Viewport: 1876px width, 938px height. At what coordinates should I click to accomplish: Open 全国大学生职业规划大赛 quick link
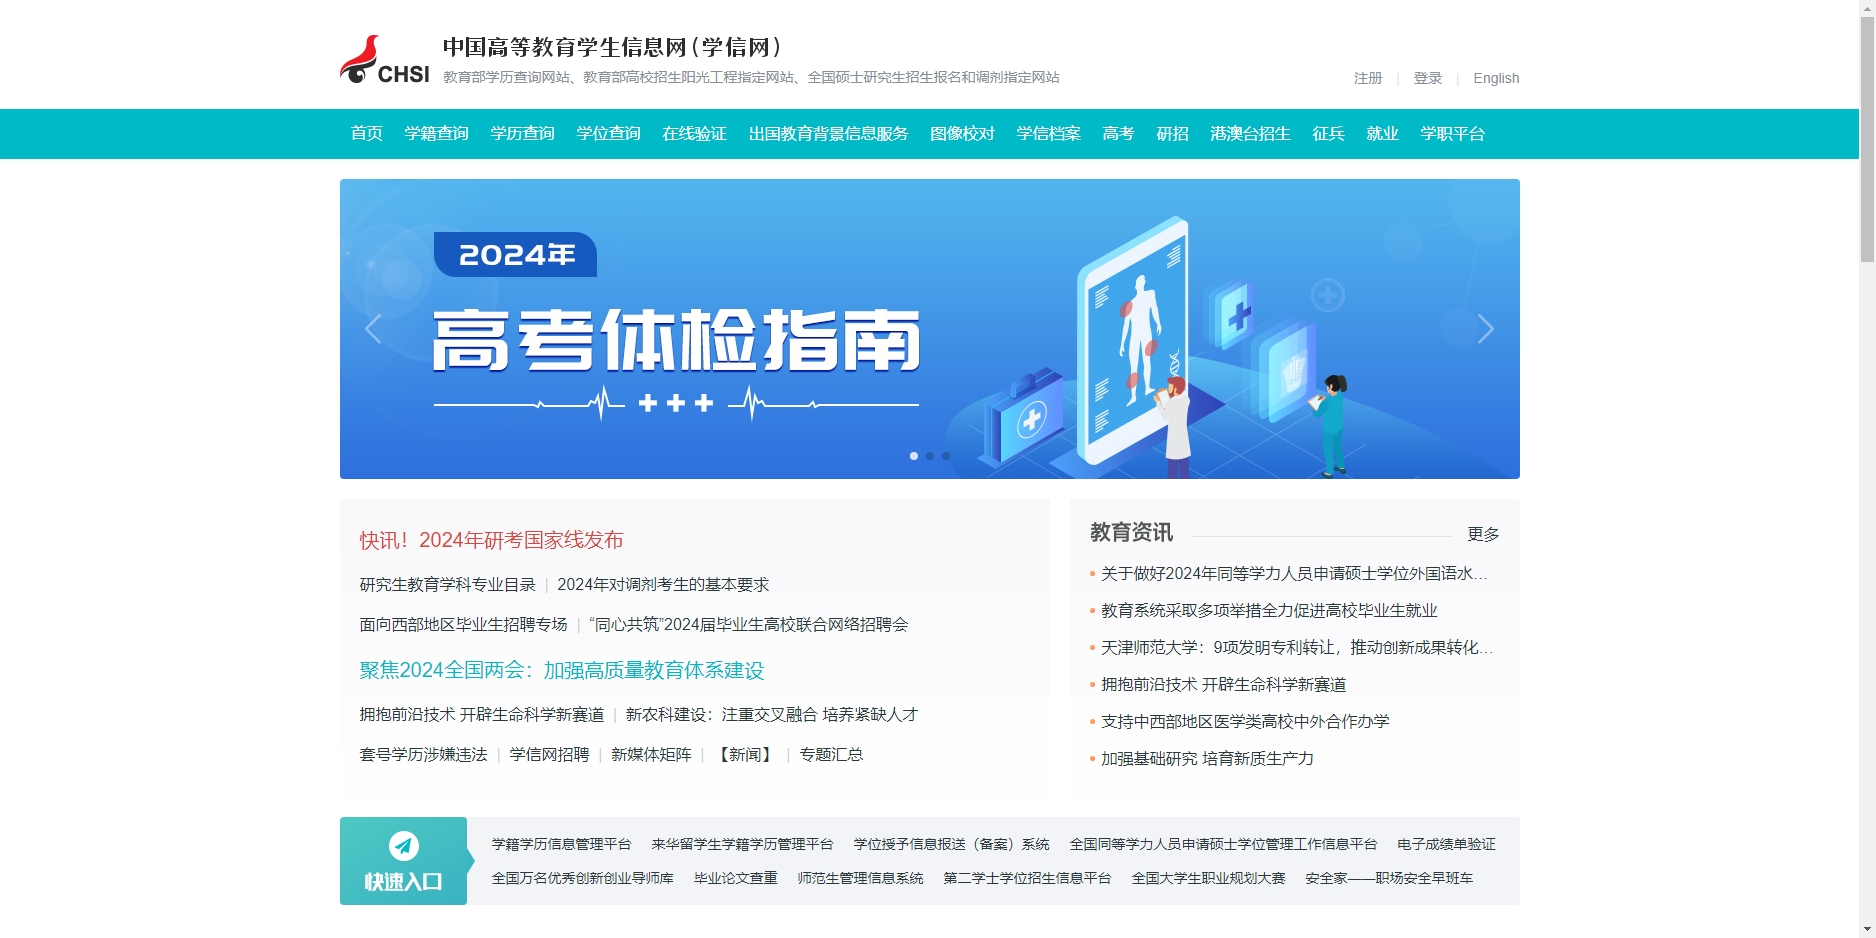(x=1208, y=878)
